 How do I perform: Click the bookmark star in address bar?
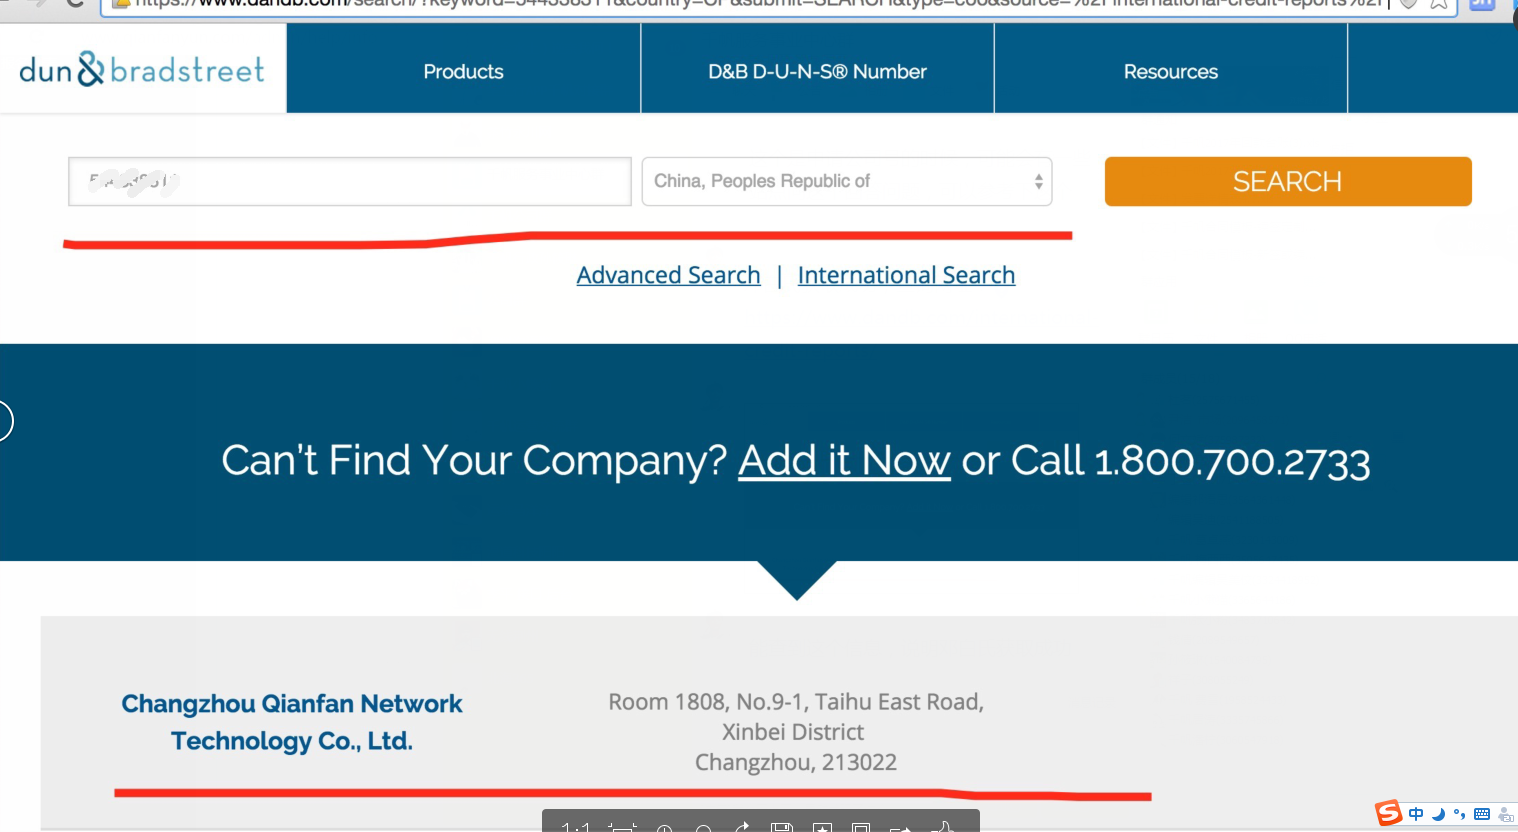pyautogui.click(x=1438, y=4)
